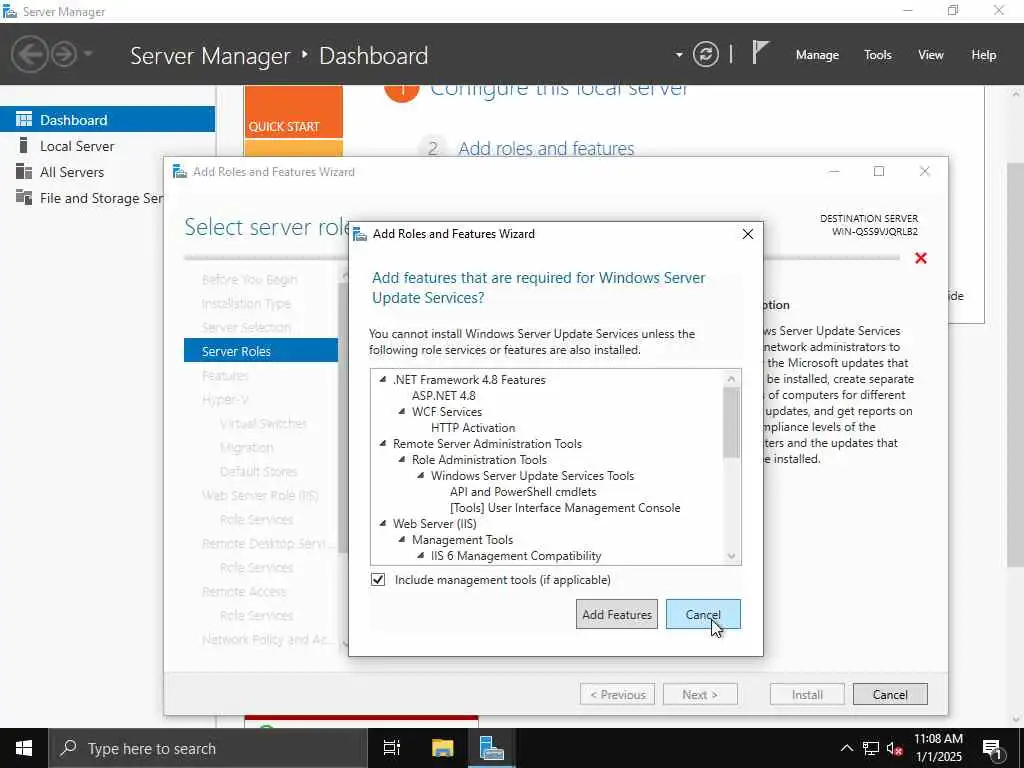Open the Help menu
This screenshot has width=1024, height=768.
pos(984,55)
